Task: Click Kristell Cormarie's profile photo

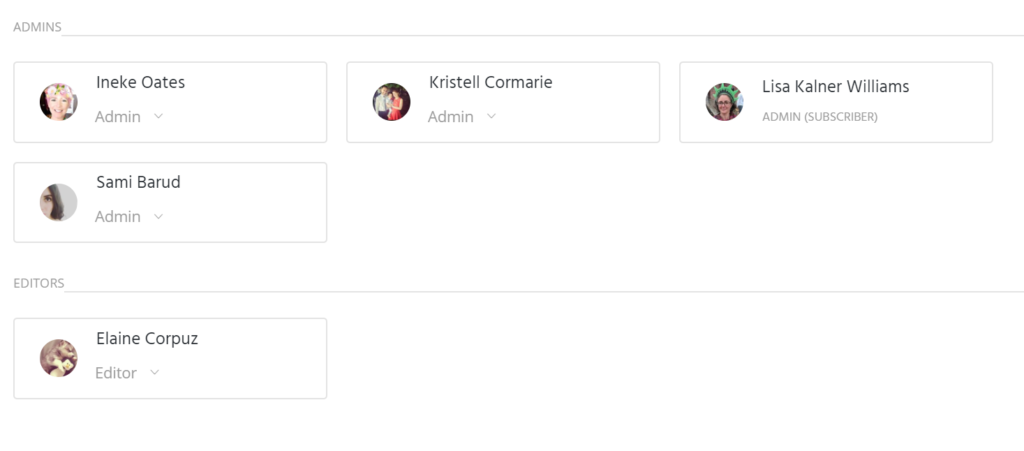Action: (x=392, y=102)
